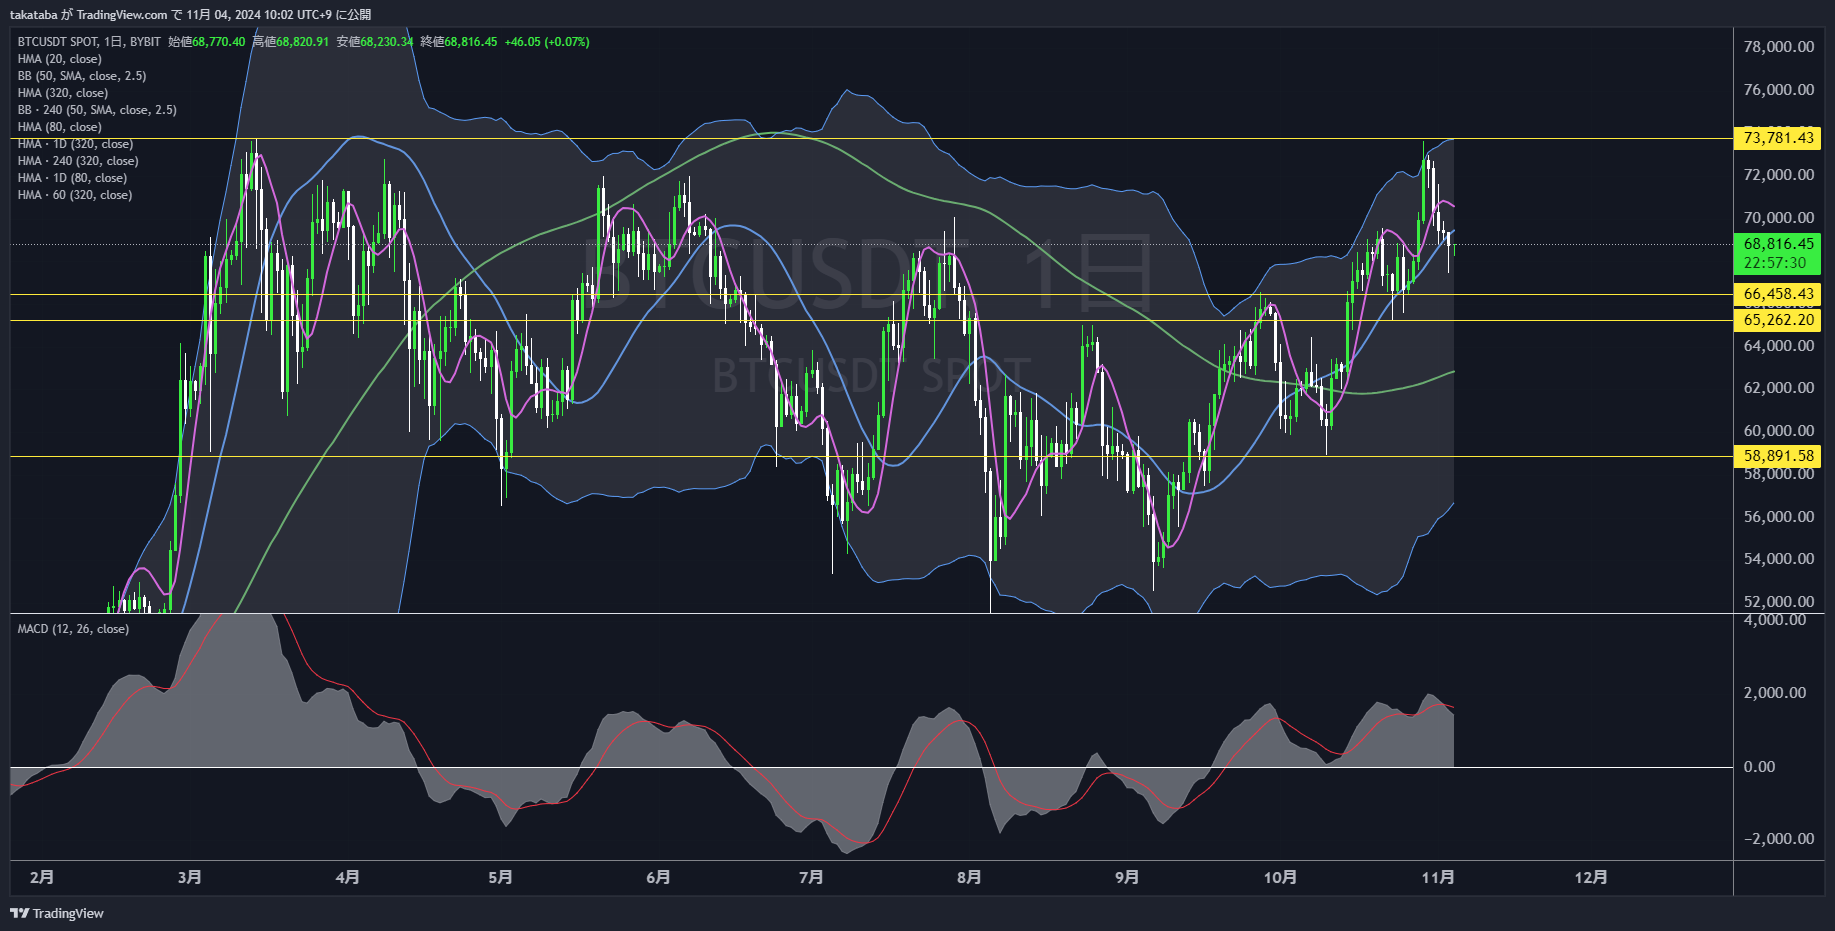Click the 70,000.00 price axis label
This screenshot has width=1835, height=931.
(x=1778, y=218)
